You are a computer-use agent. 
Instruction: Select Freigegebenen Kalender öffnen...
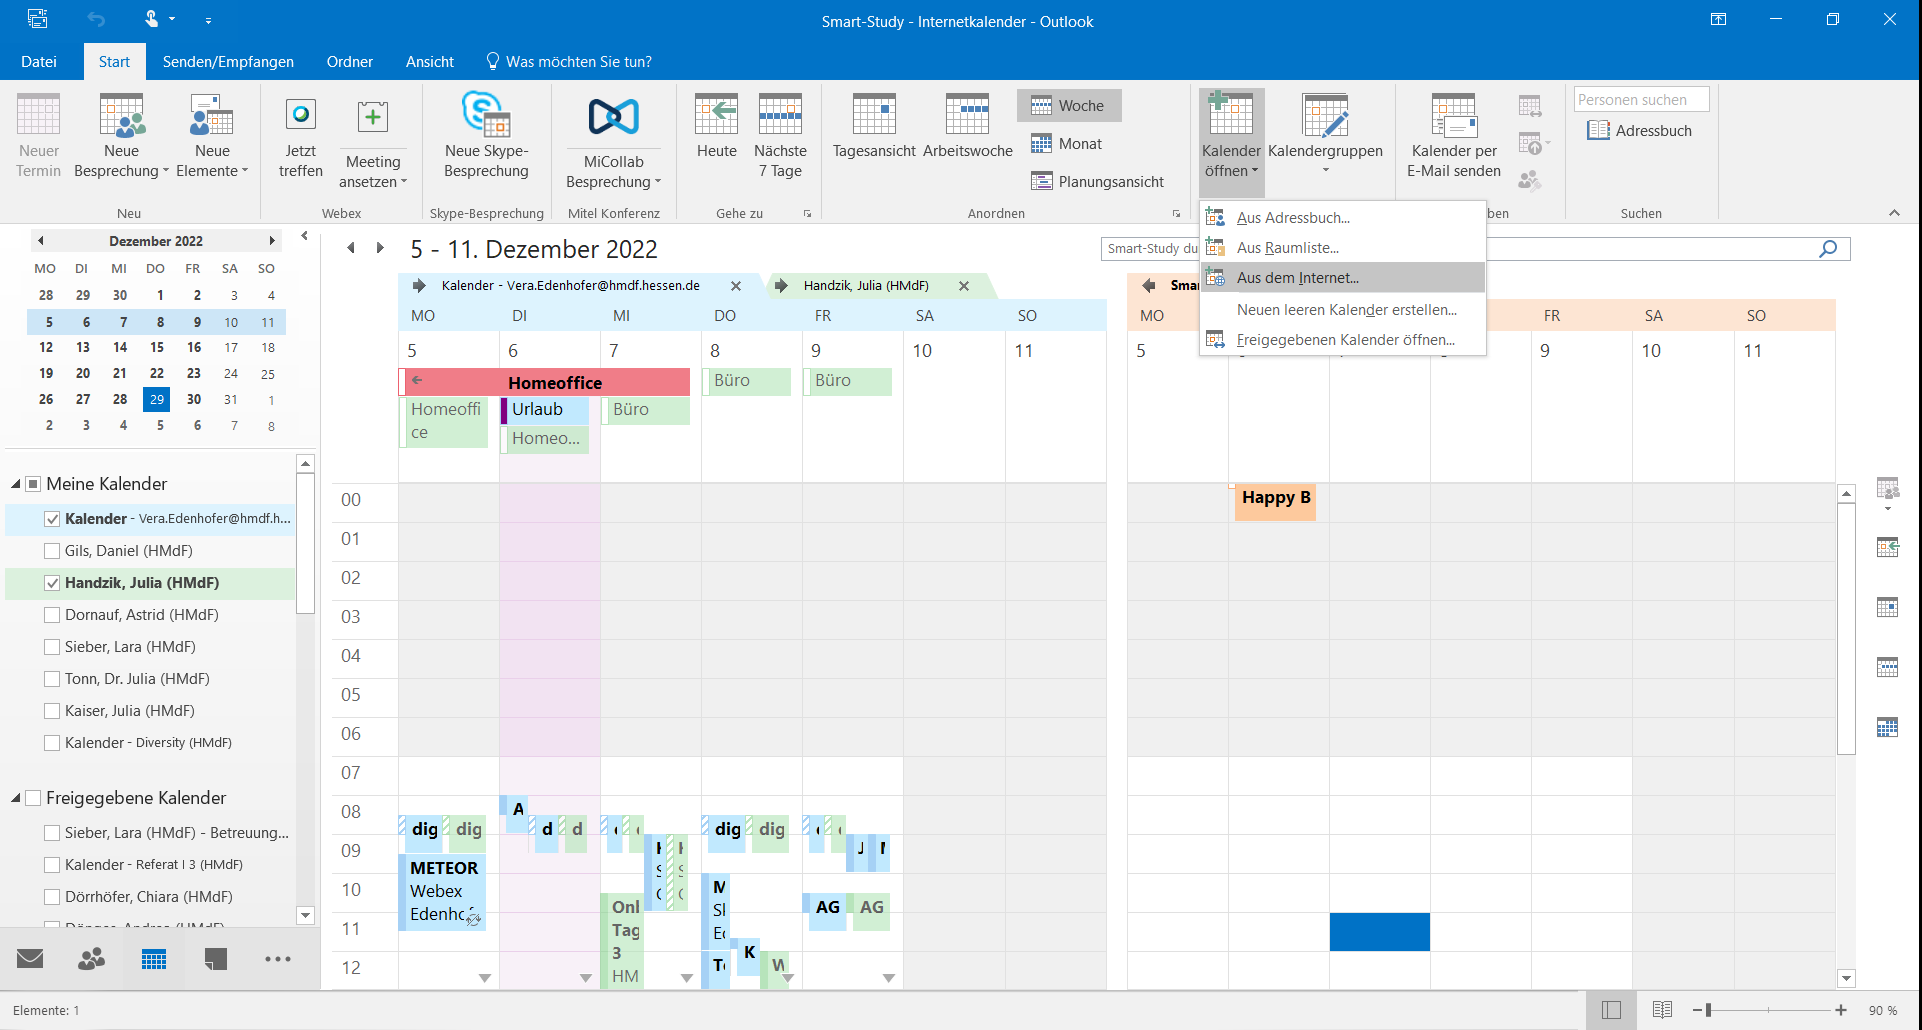coord(1343,340)
